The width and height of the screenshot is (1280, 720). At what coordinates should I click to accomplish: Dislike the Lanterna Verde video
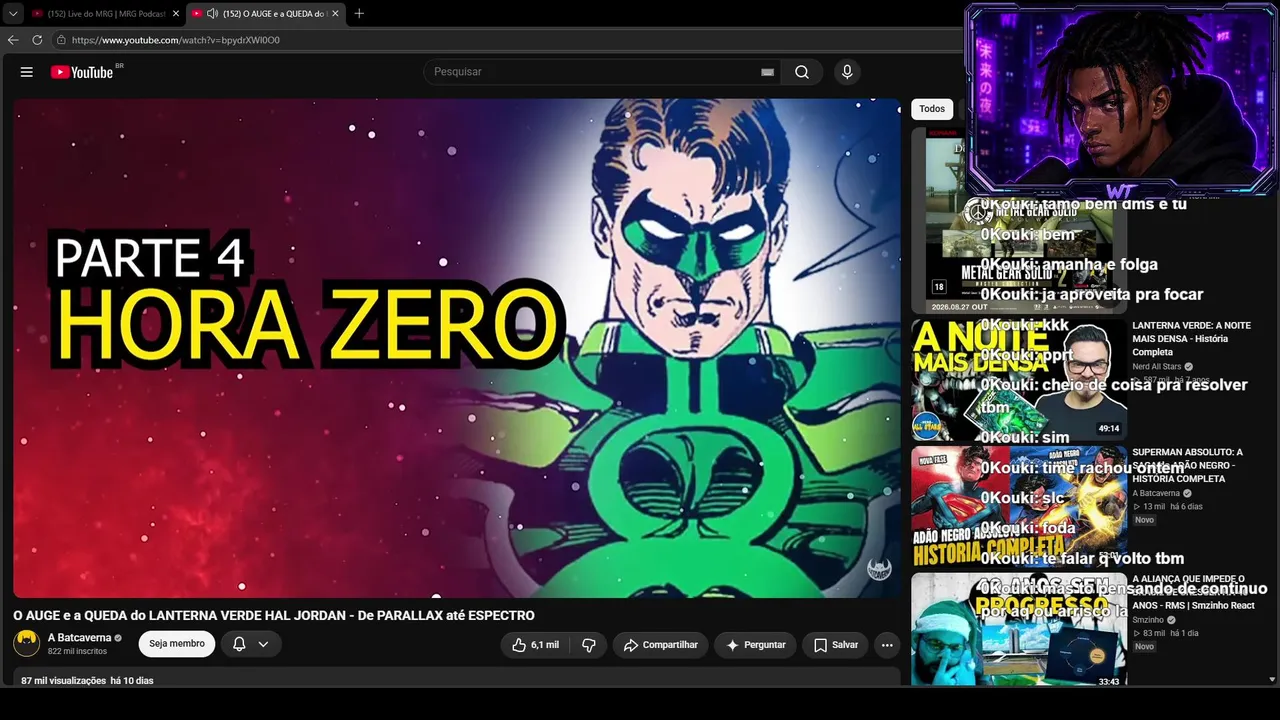click(589, 645)
